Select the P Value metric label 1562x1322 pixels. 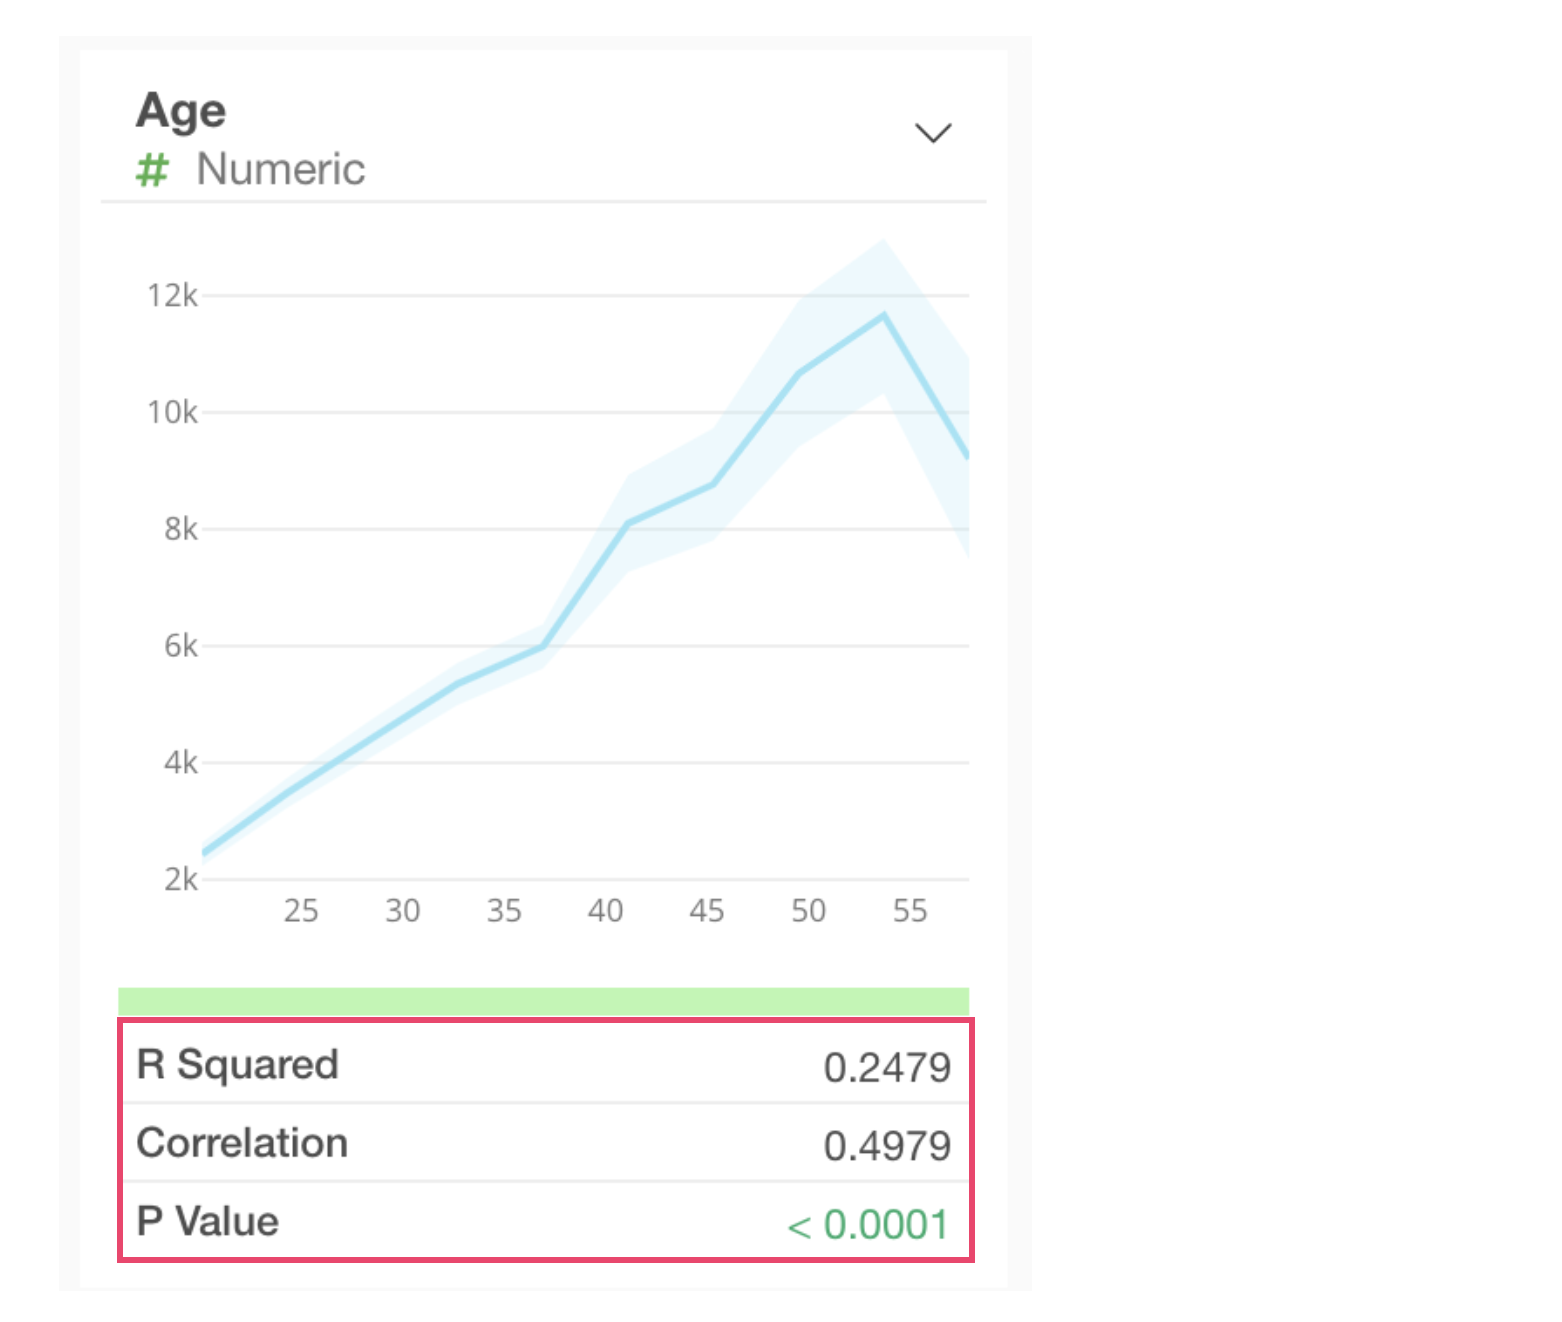208,1221
